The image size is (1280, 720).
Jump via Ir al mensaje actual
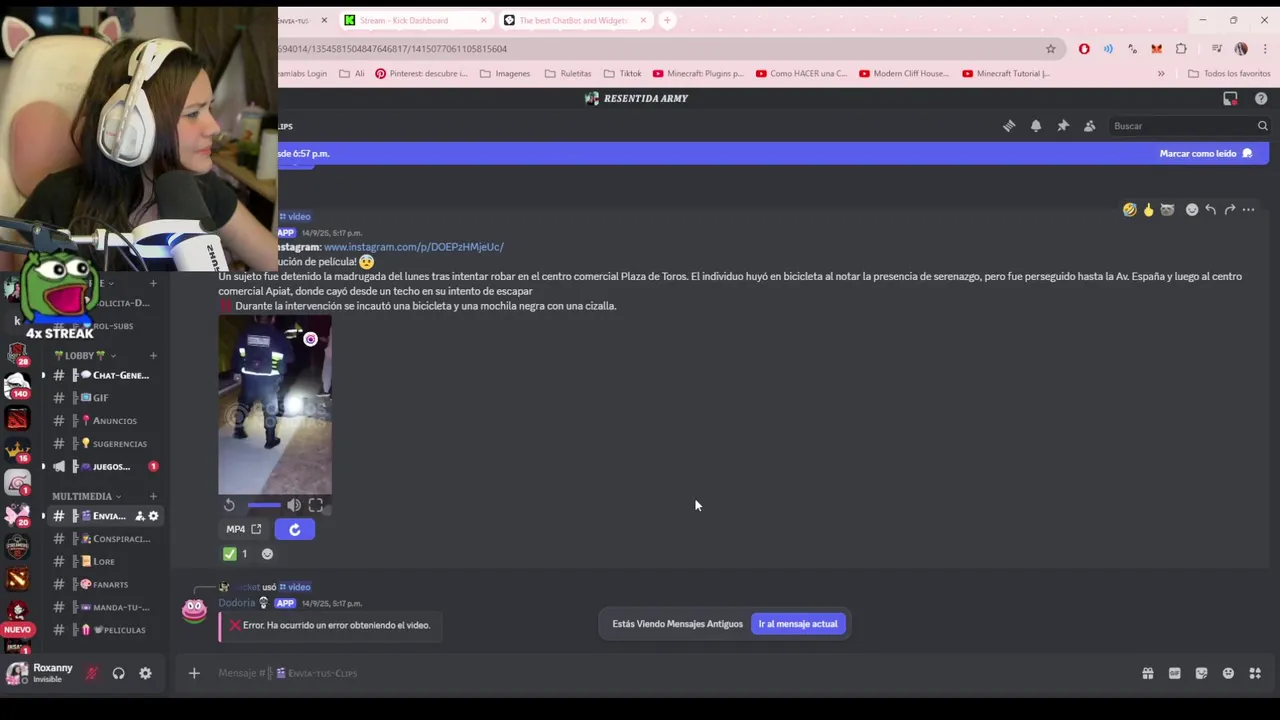point(798,624)
